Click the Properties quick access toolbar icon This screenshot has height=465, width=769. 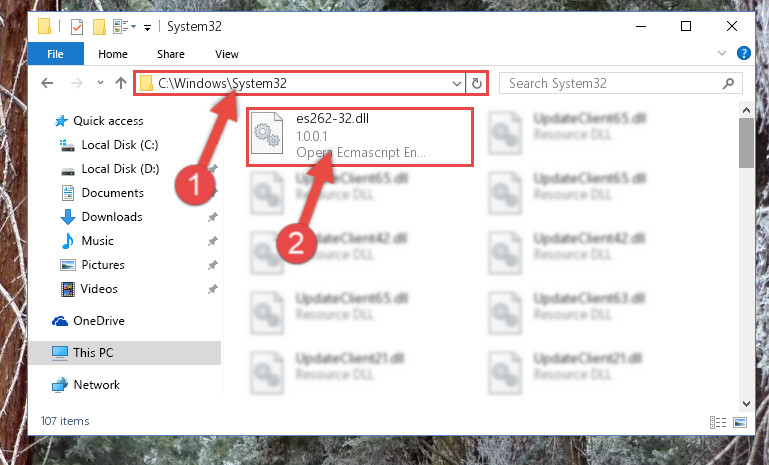(77, 26)
